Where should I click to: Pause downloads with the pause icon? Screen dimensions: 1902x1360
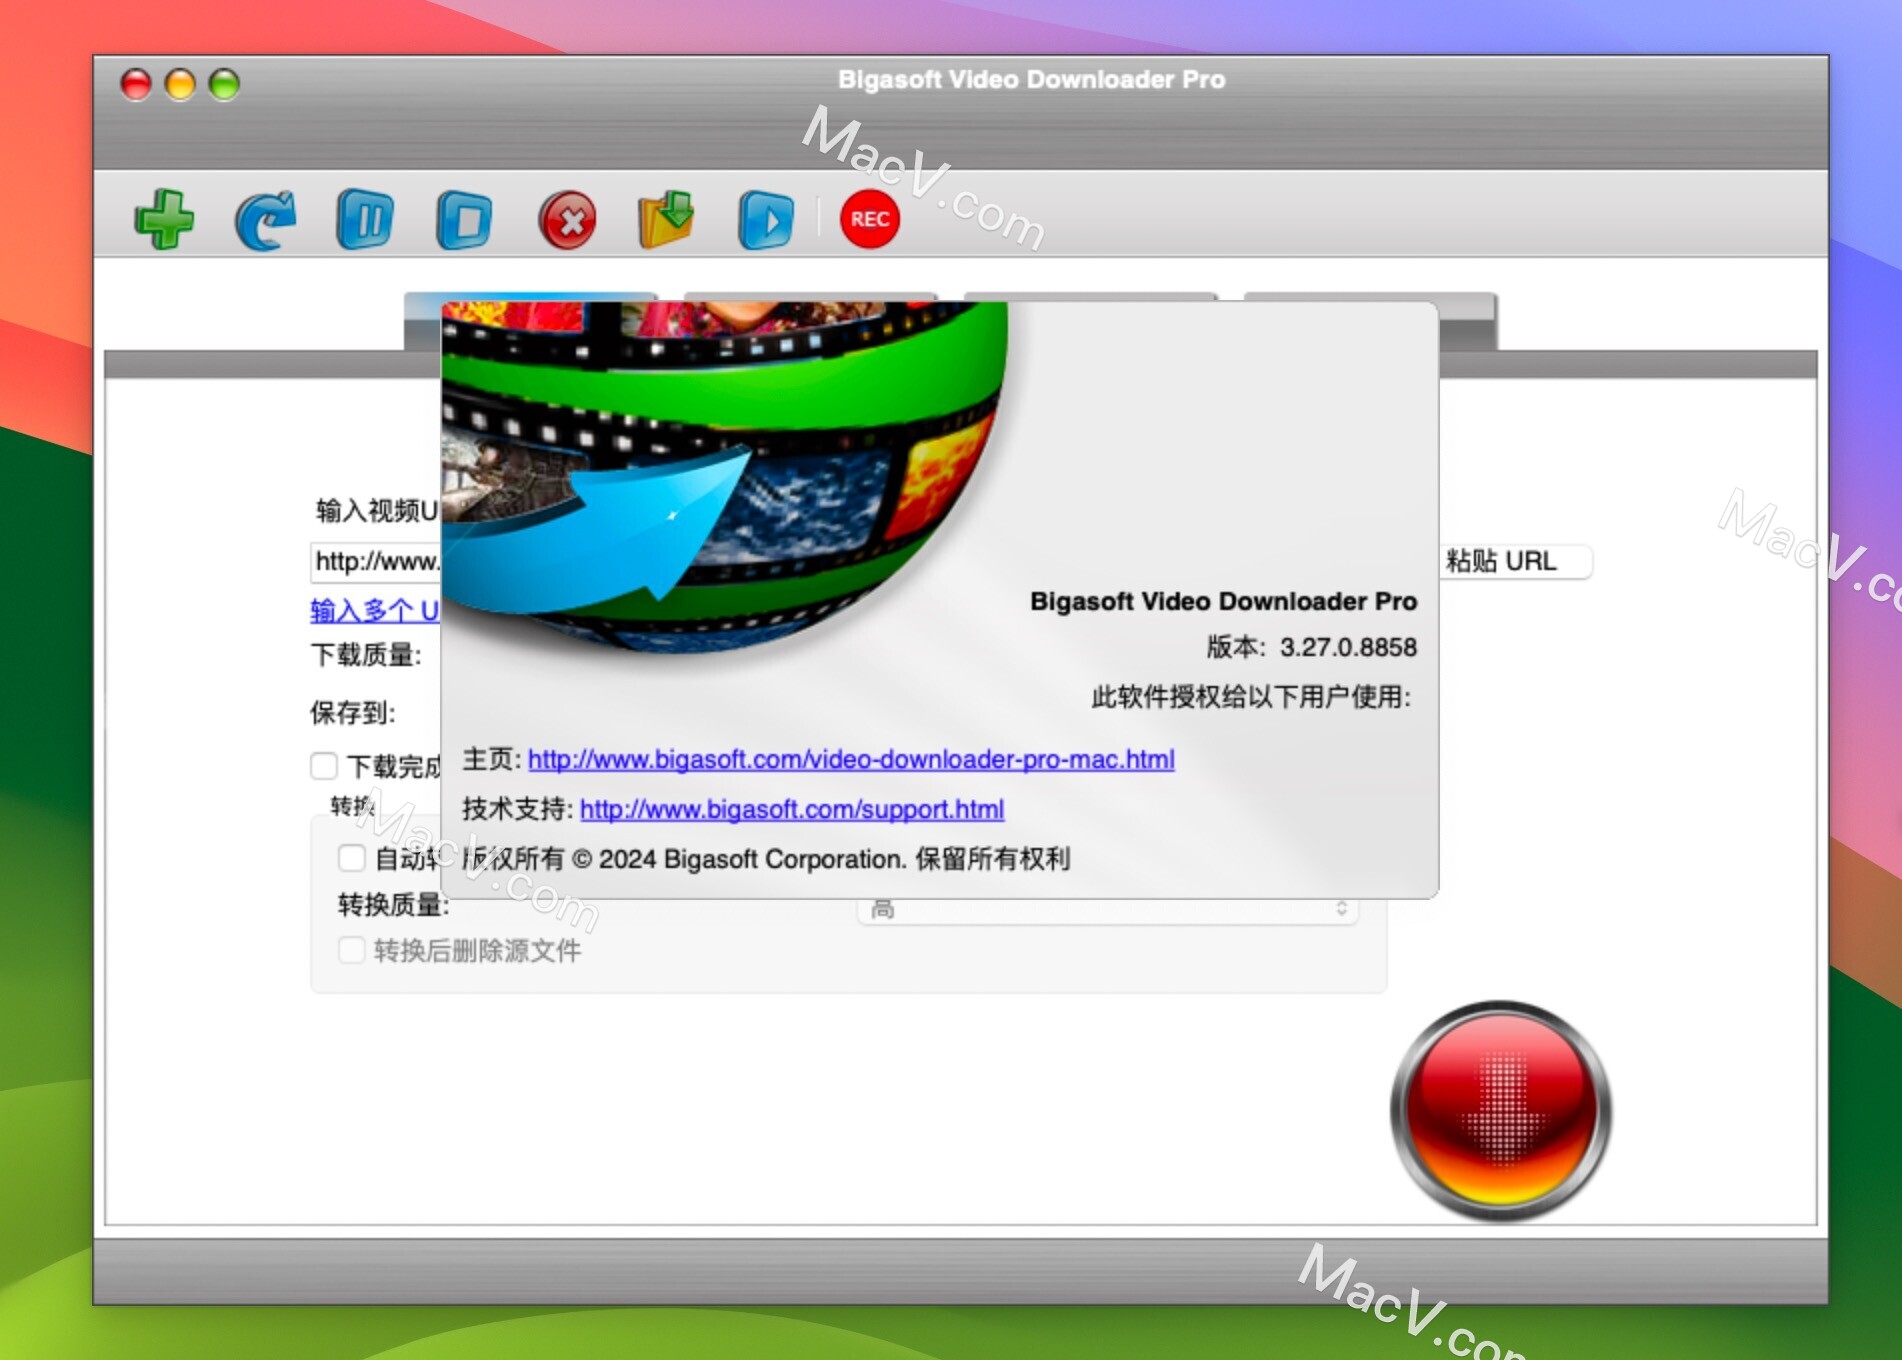[366, 219]
